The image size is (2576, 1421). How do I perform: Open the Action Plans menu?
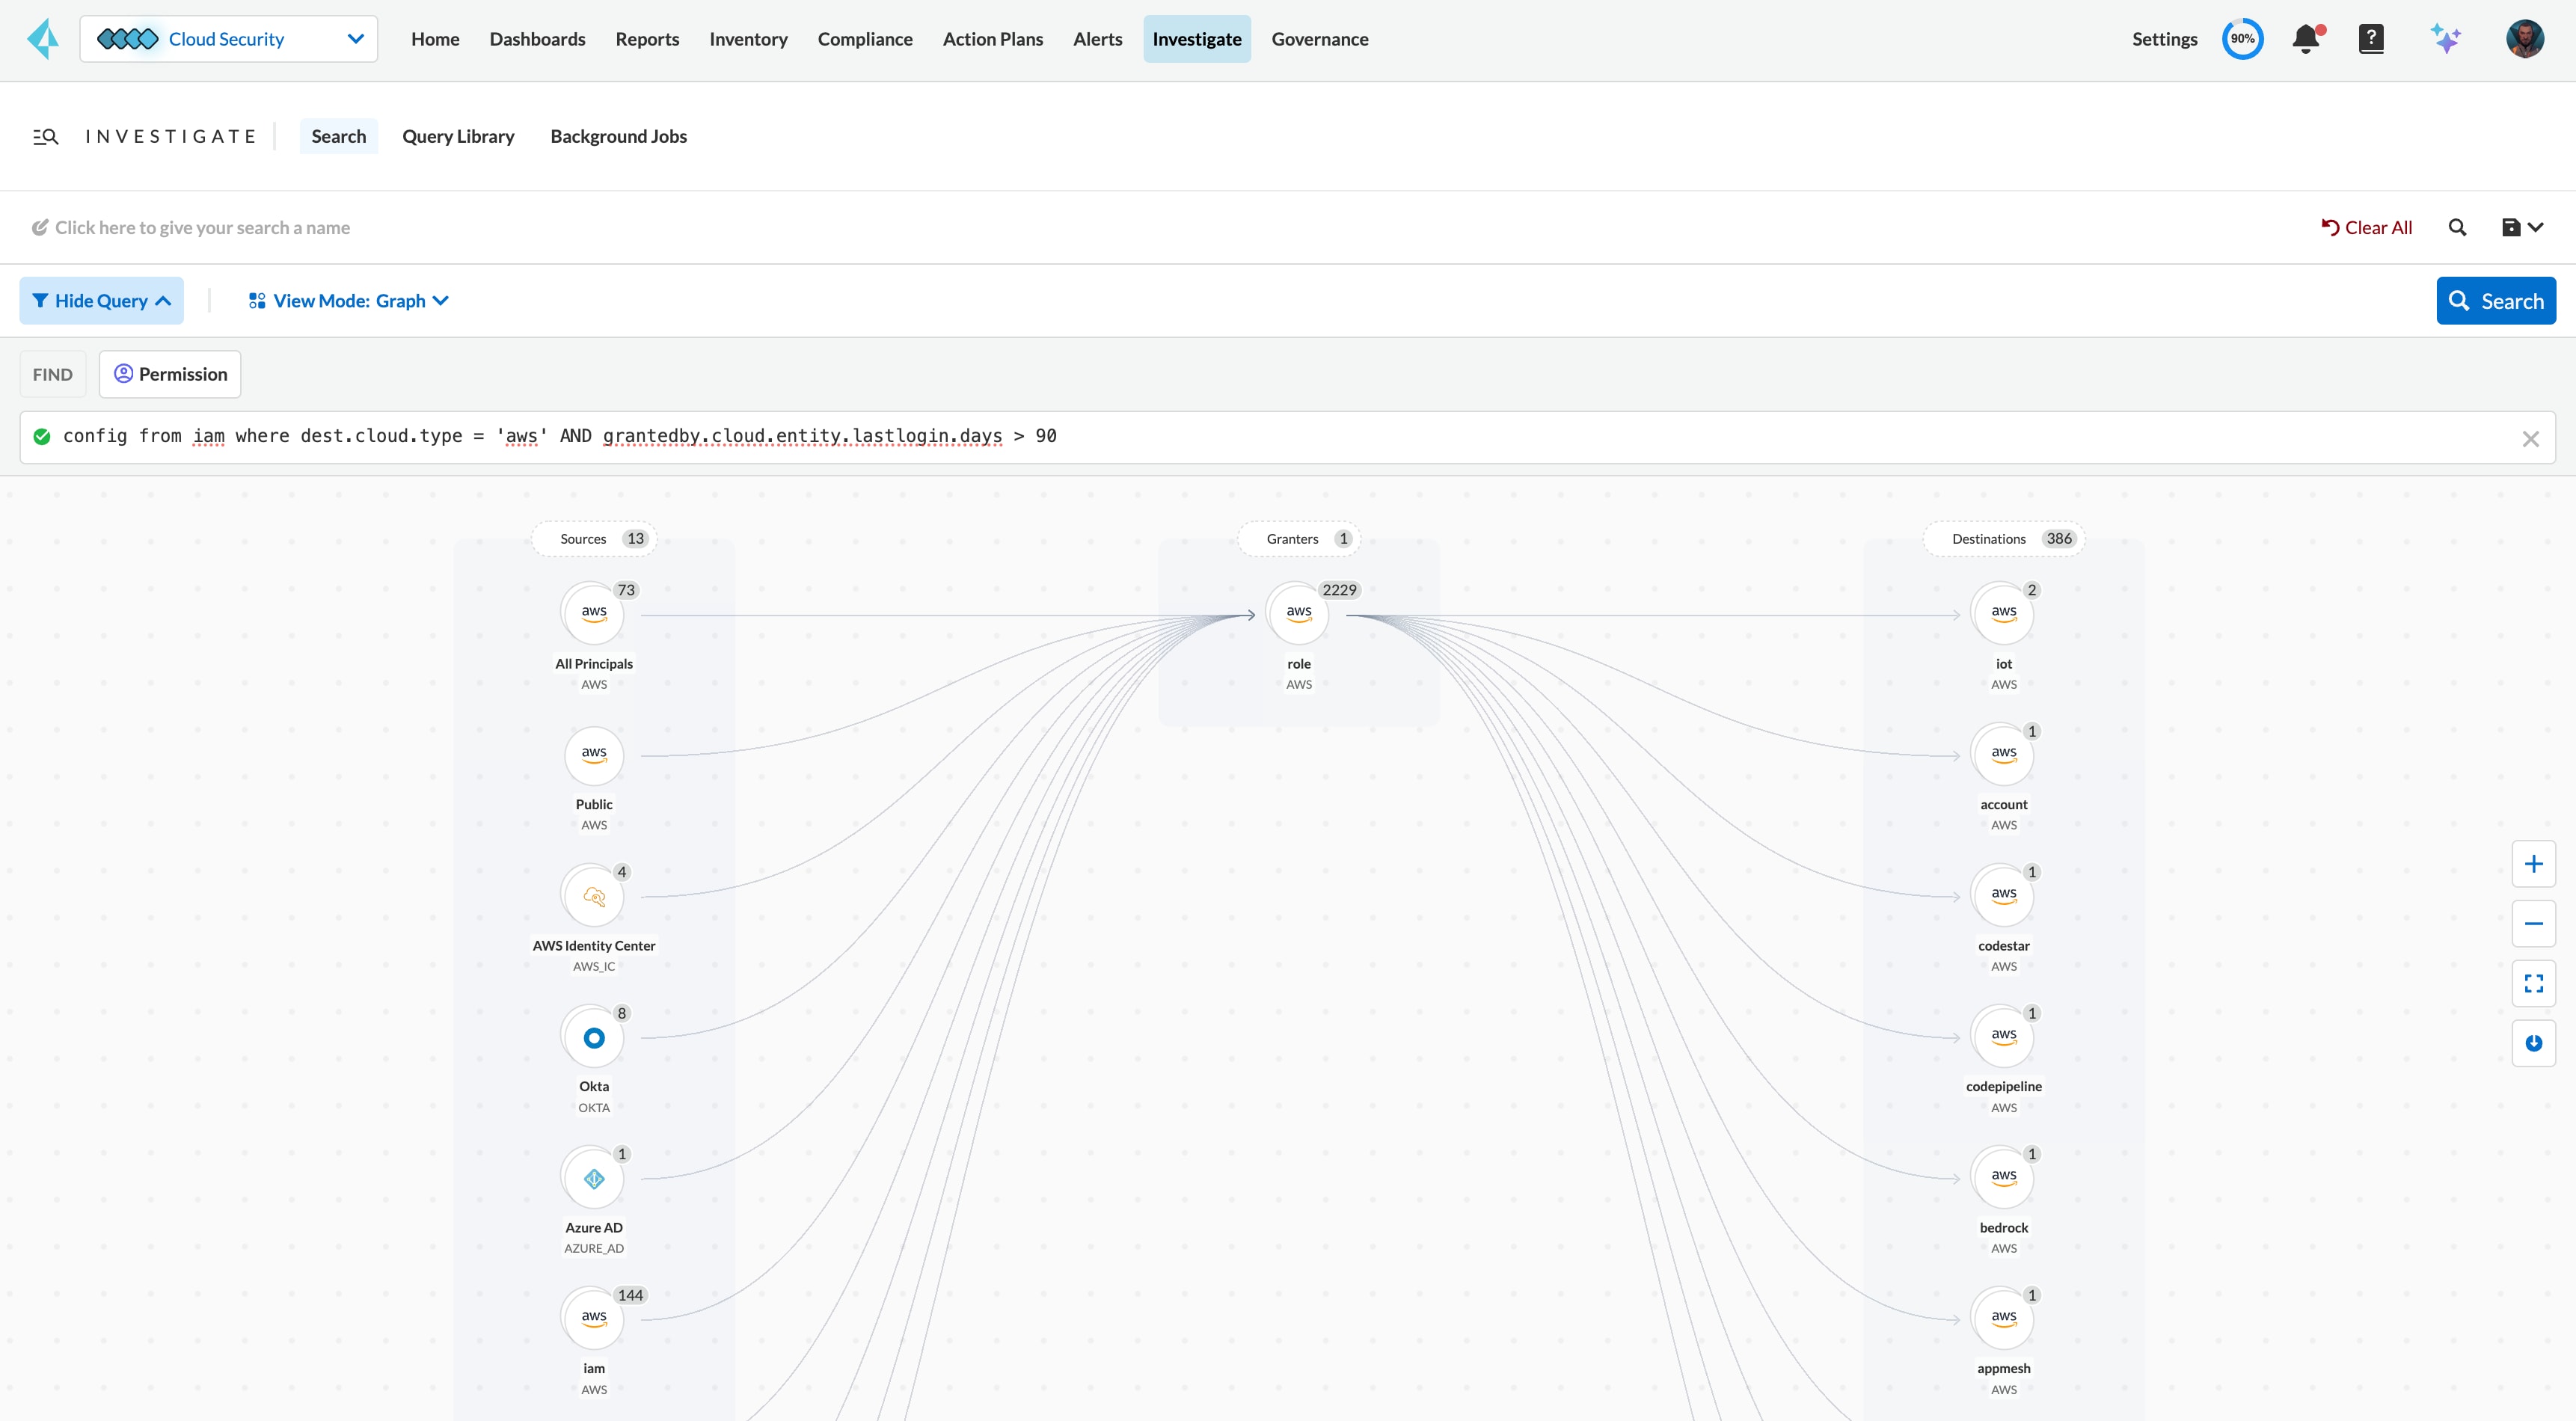click(992, 39)
